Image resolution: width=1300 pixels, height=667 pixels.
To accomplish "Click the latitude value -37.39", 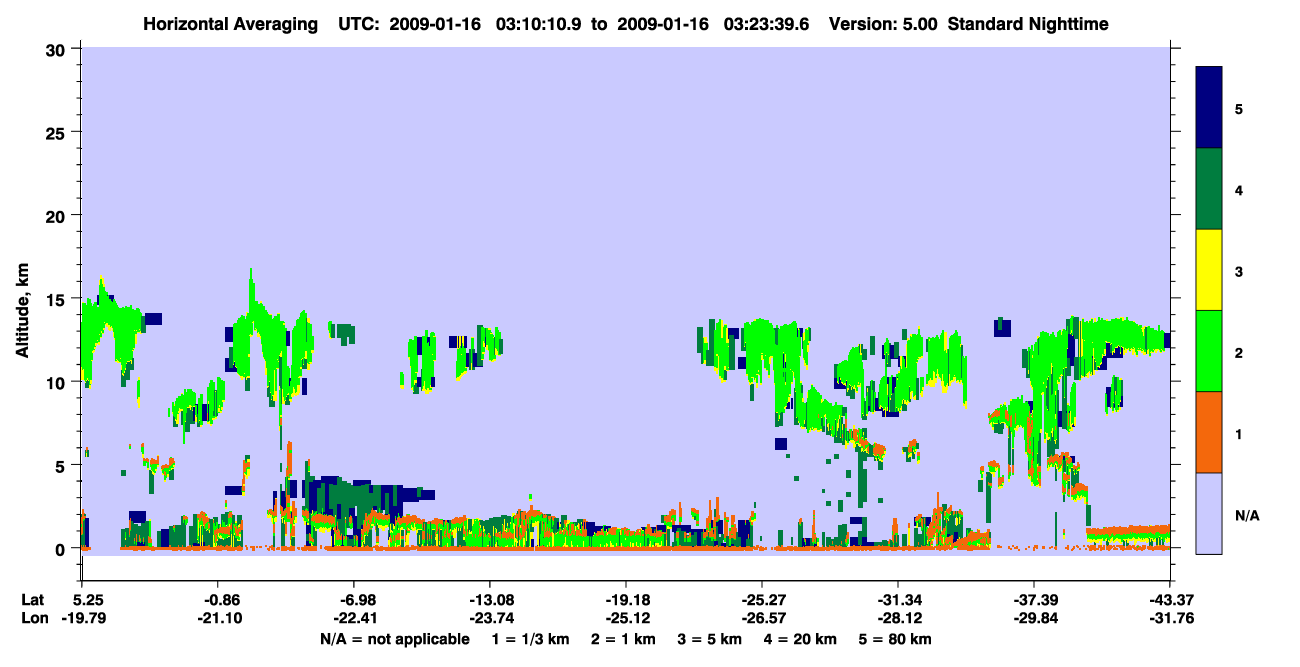I will pos(1034,599).
